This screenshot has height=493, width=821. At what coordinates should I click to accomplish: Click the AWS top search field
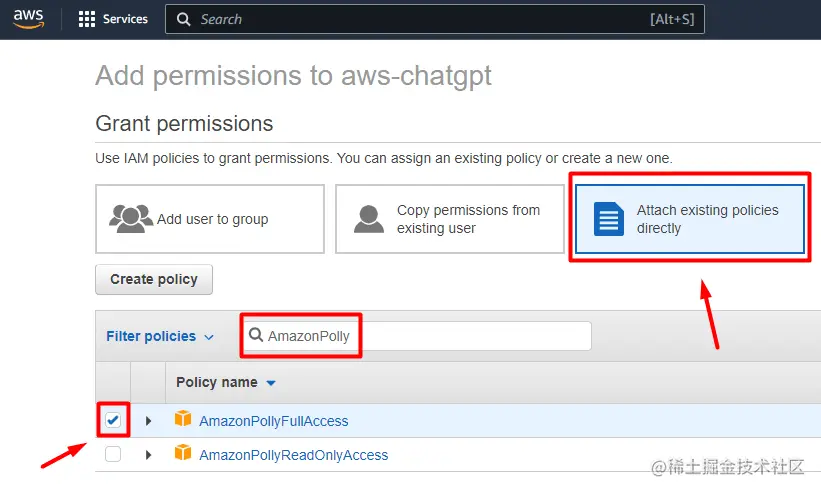pyautogui.click(x=435, y=19)
